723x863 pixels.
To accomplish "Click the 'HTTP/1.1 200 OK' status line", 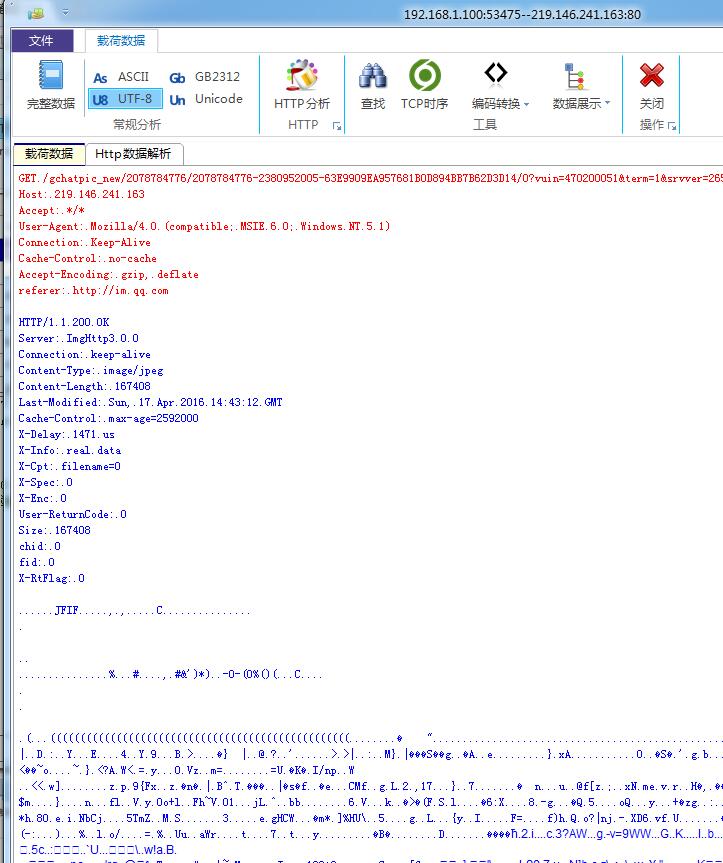I will point(64,322).
